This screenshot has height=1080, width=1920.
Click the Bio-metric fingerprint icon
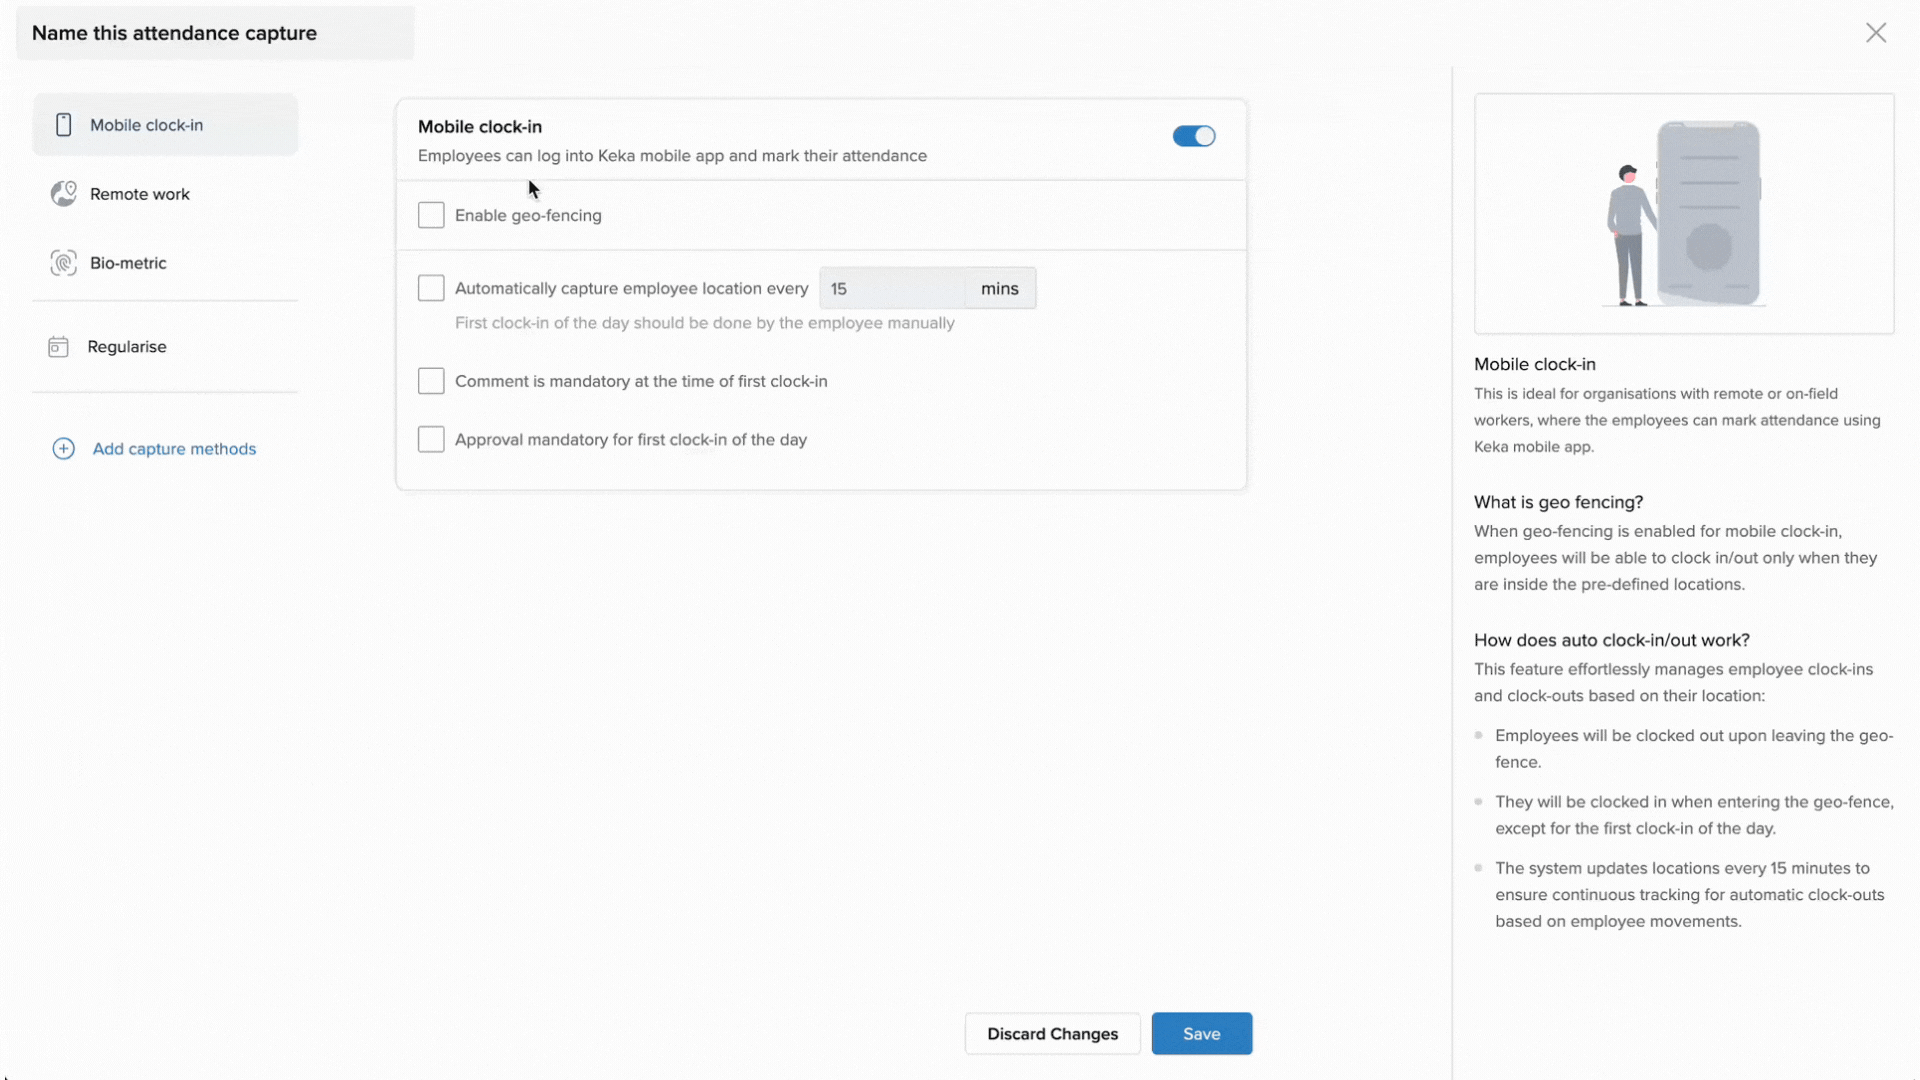tap(64, 263)
